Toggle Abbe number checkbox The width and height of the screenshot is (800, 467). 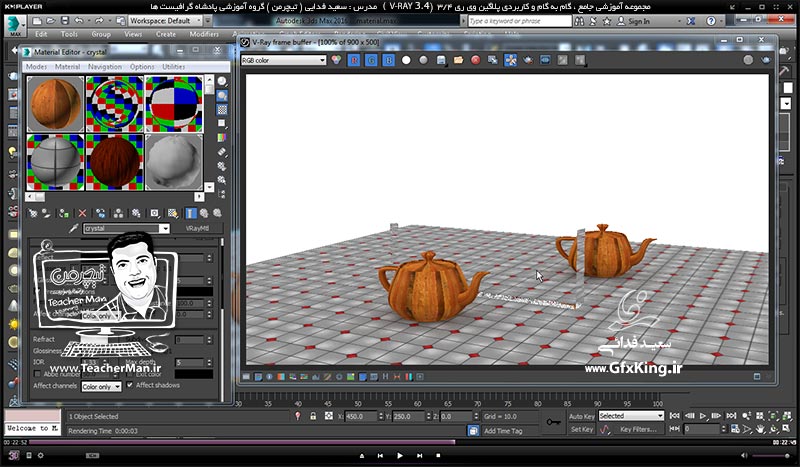[x=37, y=374]
